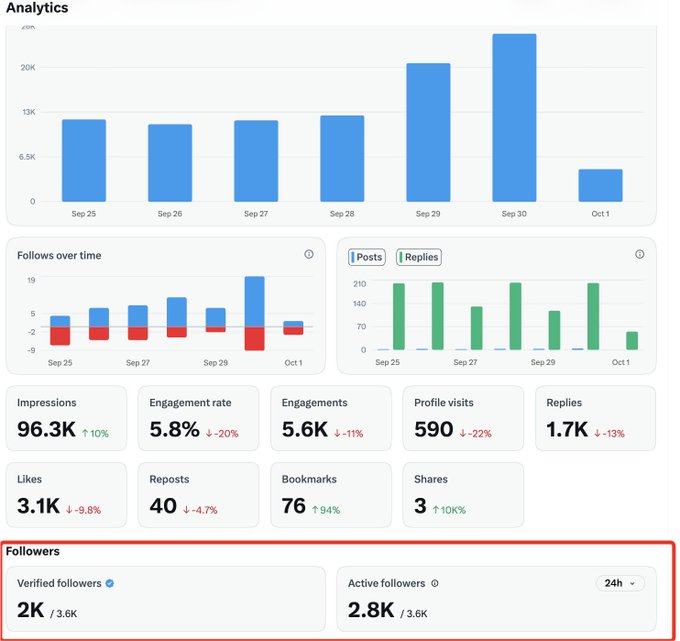
Task: Click the -22% profile visits change
Action: point(476,433)
